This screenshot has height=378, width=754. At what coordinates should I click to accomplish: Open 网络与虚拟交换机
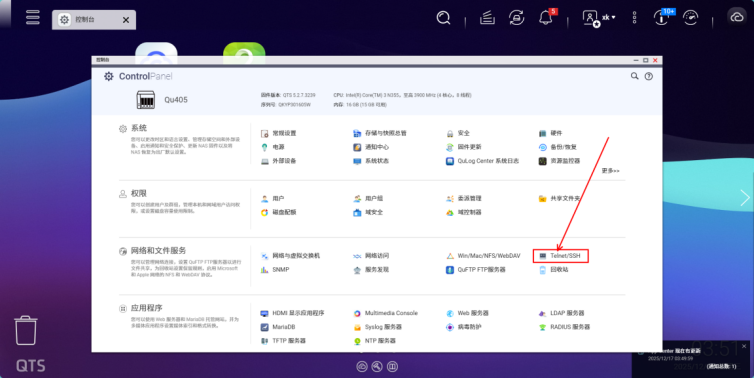pos(290,256)
